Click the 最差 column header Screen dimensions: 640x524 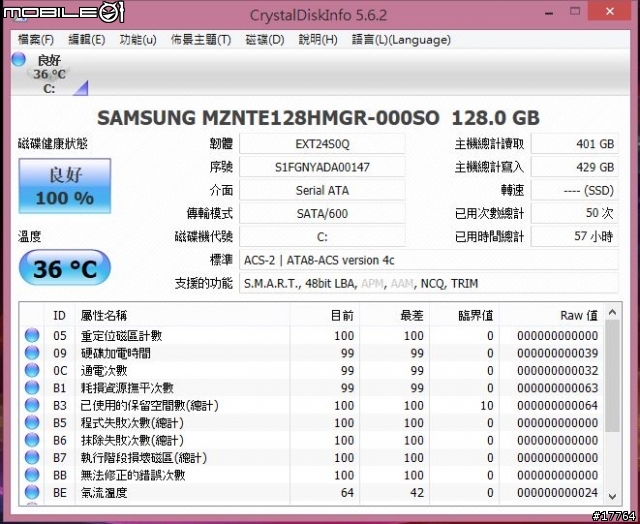point(394,315)
